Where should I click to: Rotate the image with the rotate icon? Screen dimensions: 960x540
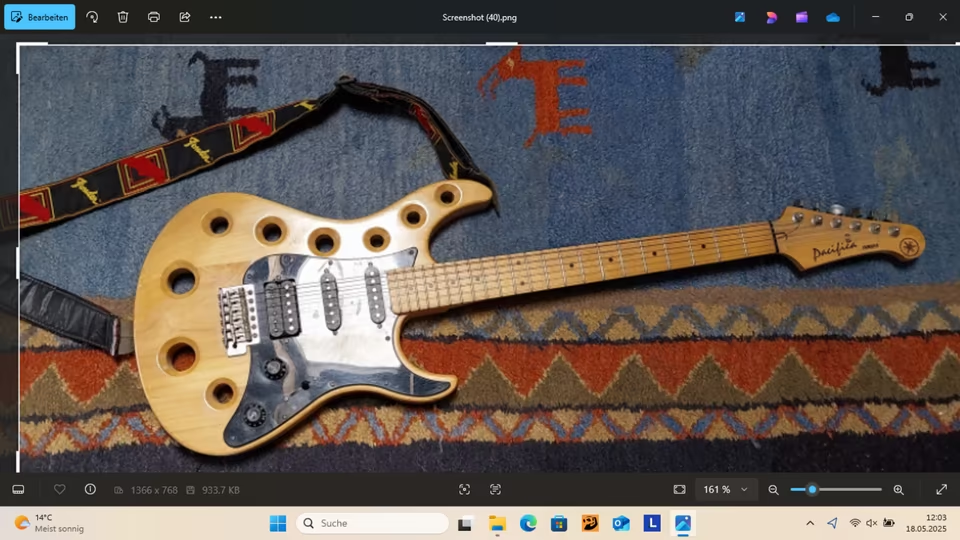click(x=92, y=17)
